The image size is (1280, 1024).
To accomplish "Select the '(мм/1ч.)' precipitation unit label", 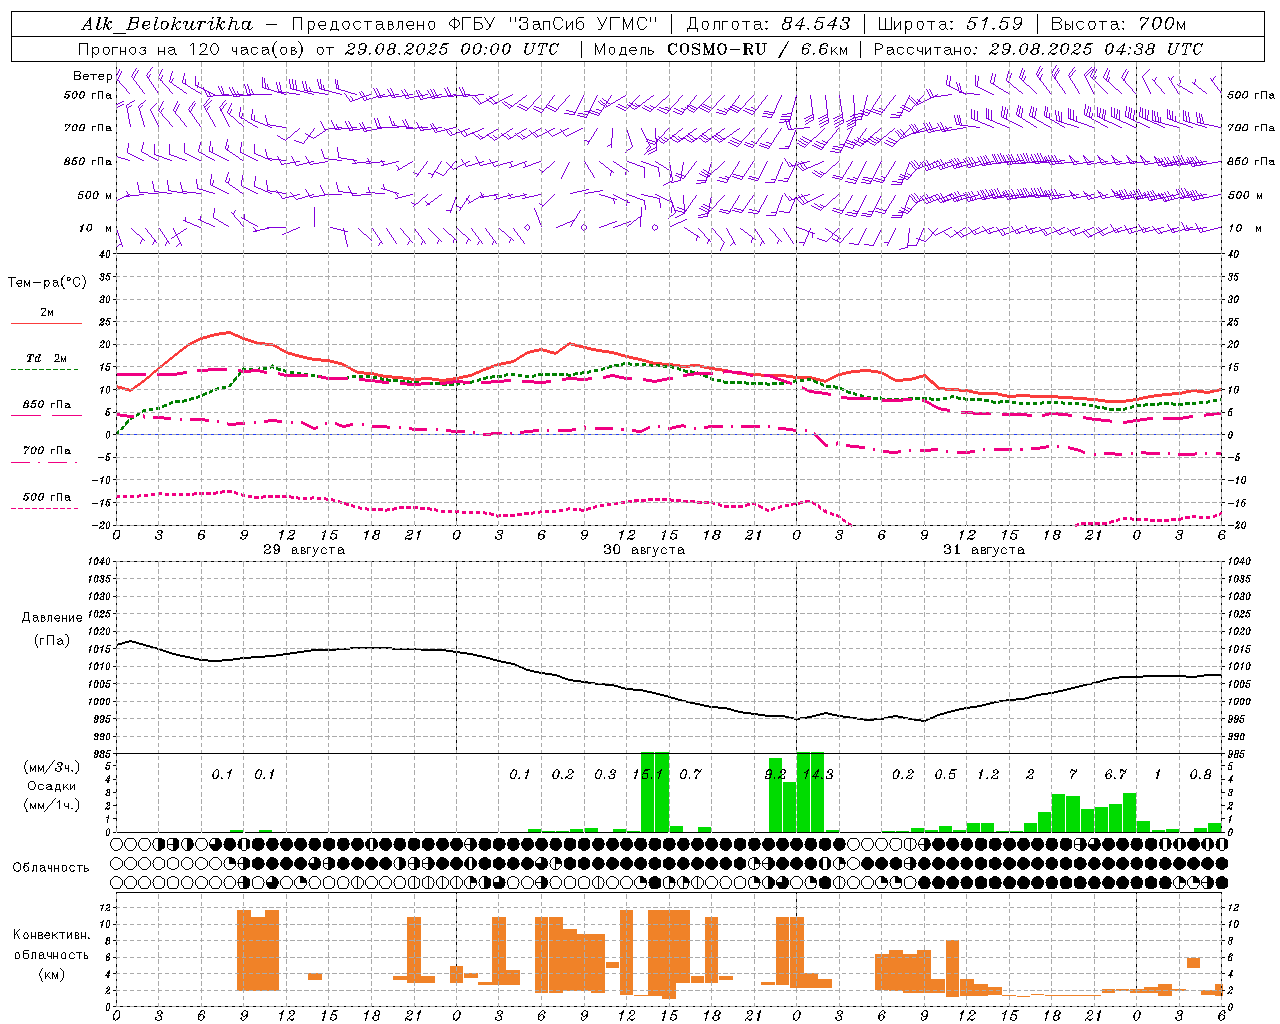I will click(x=52, y=805).
